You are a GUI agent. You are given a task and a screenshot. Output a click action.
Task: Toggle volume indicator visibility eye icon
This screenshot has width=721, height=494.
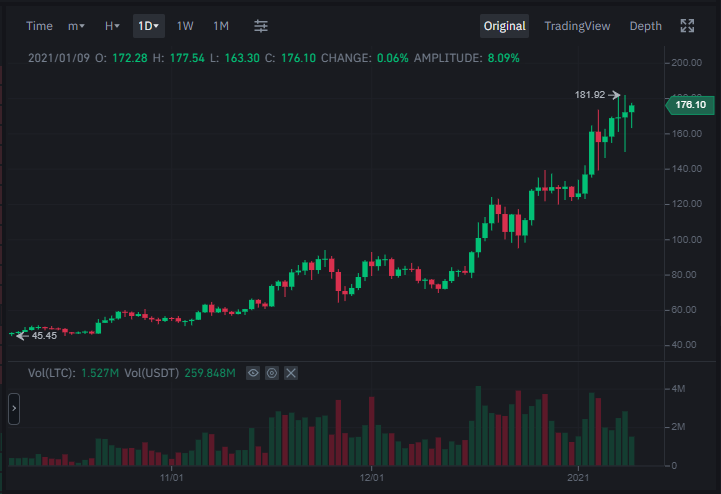click(253, 373)
